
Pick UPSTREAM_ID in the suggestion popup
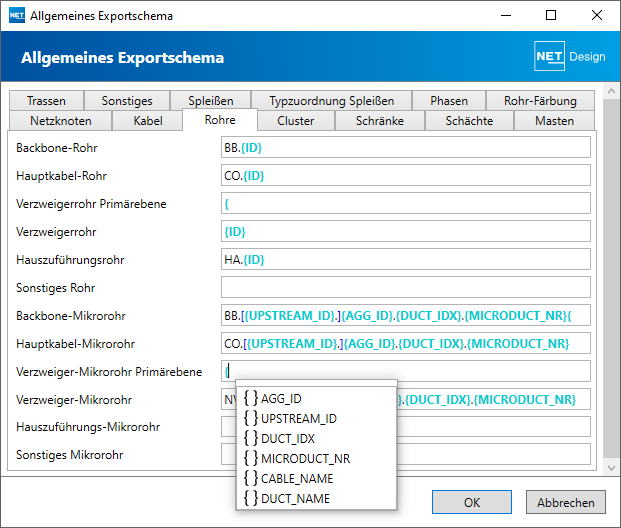pyautogui.click(x=316, y=418)
